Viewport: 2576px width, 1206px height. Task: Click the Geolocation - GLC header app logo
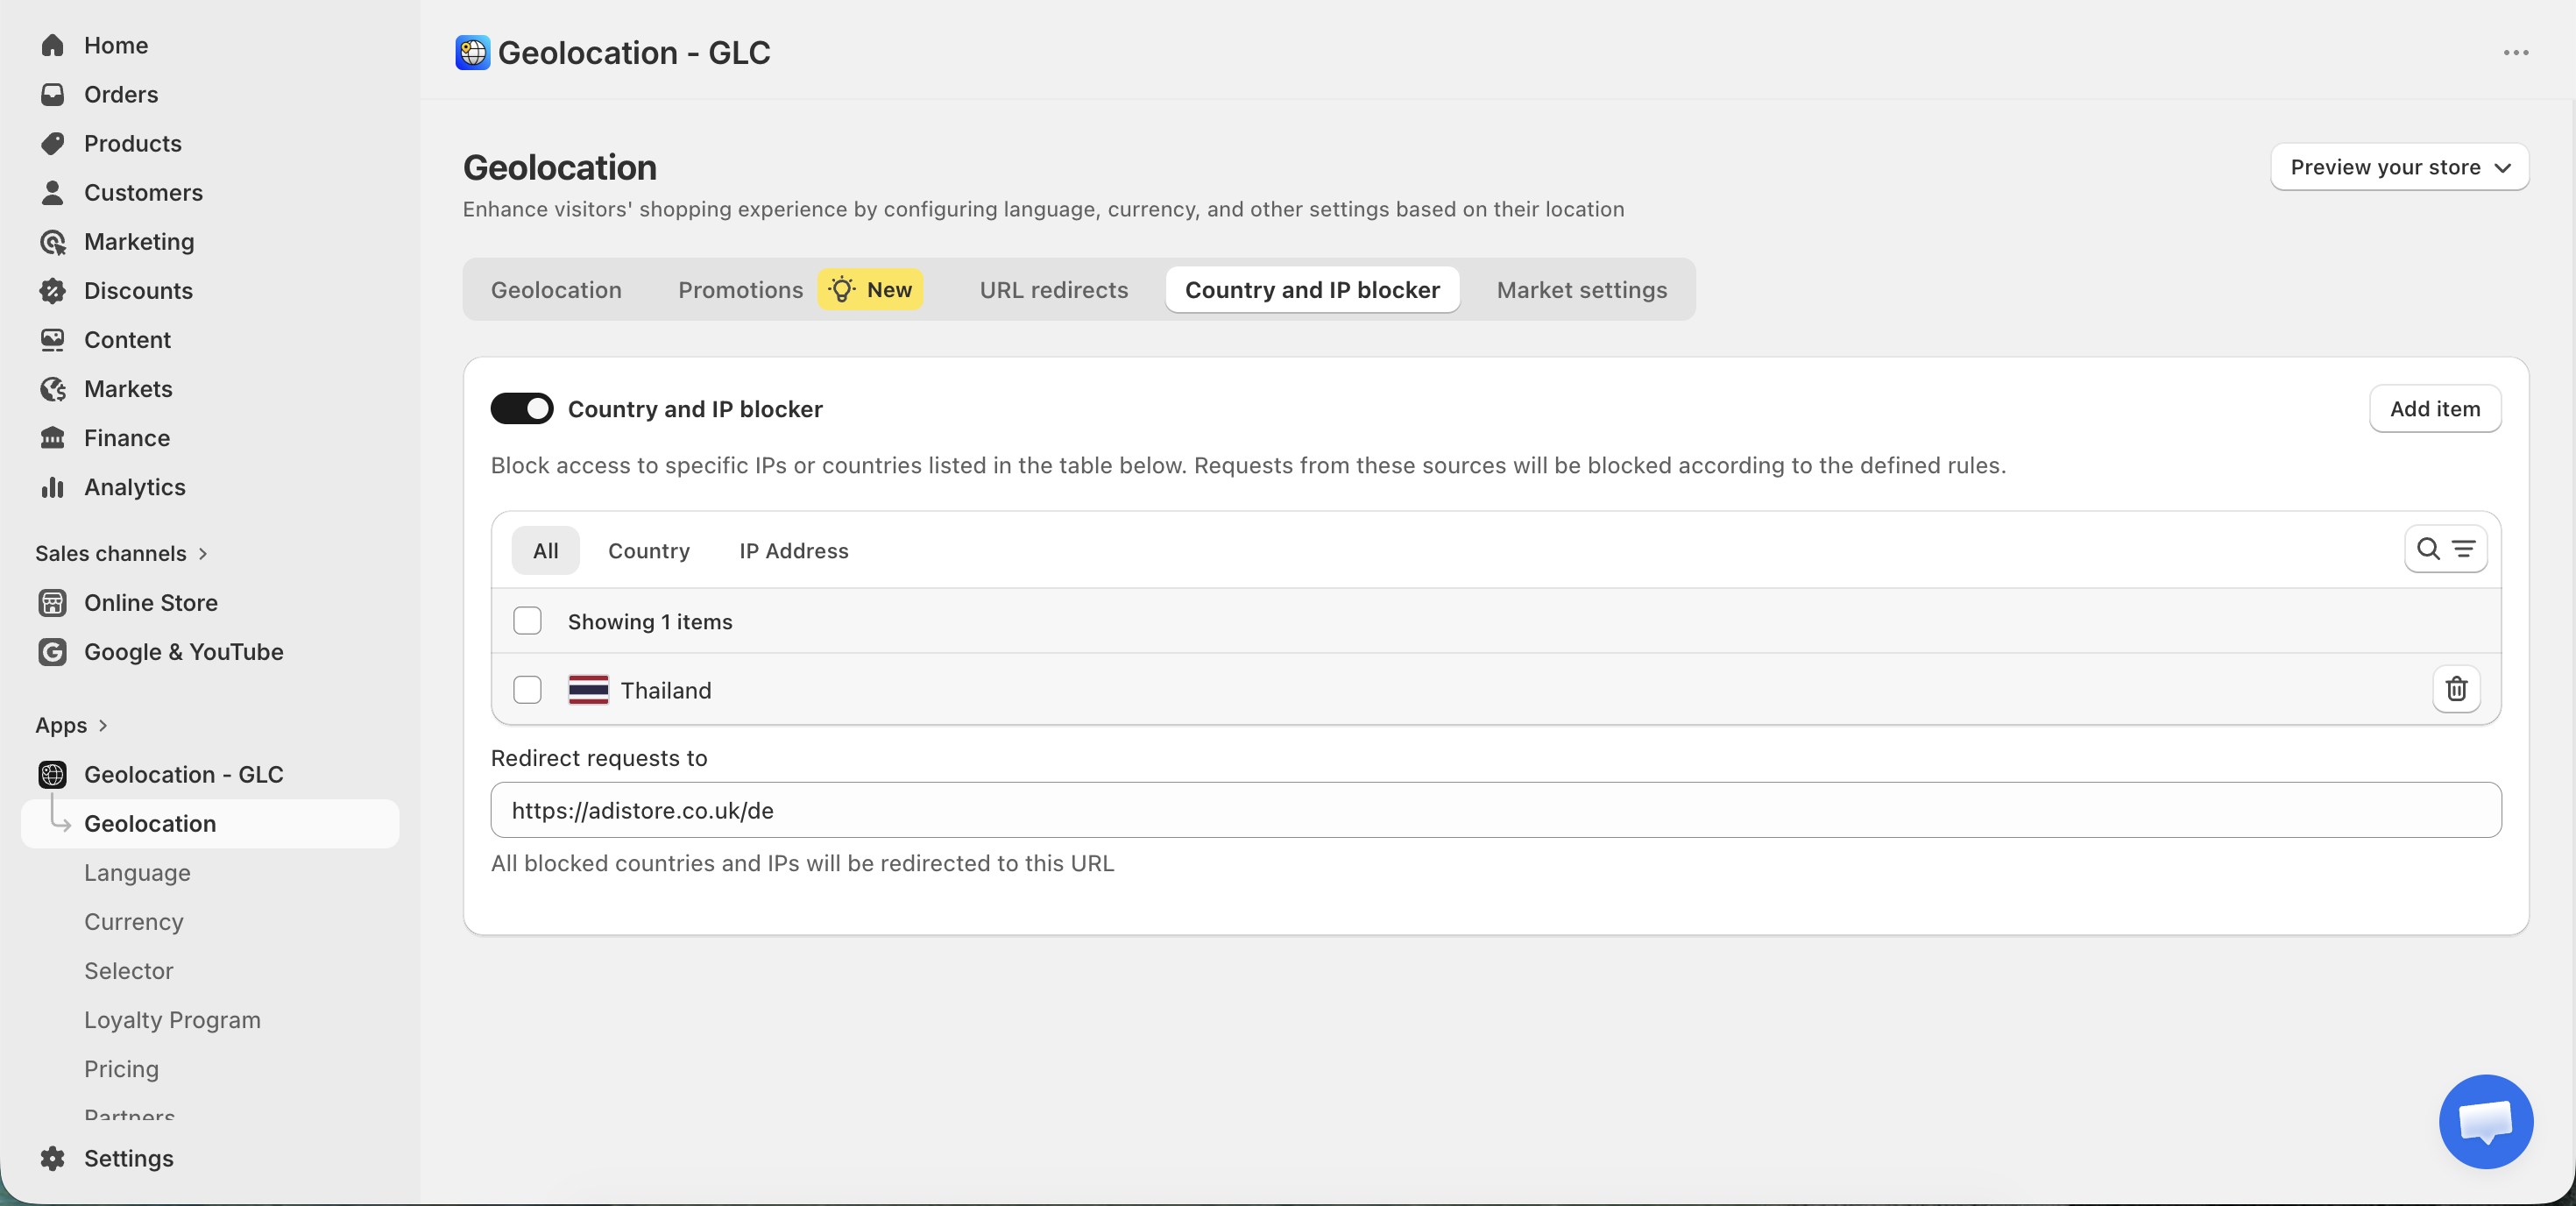(472, 52)
